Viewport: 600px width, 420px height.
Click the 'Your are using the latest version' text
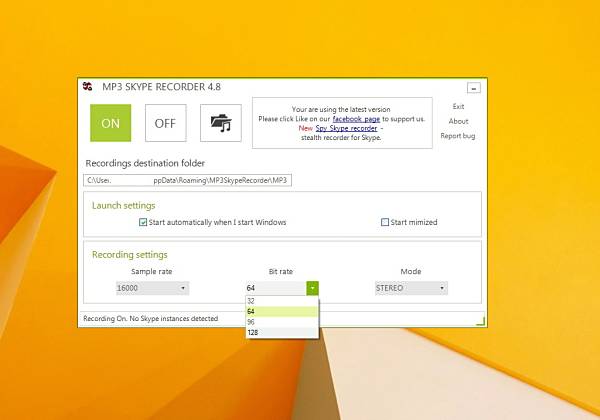click(x=341, y=109)
